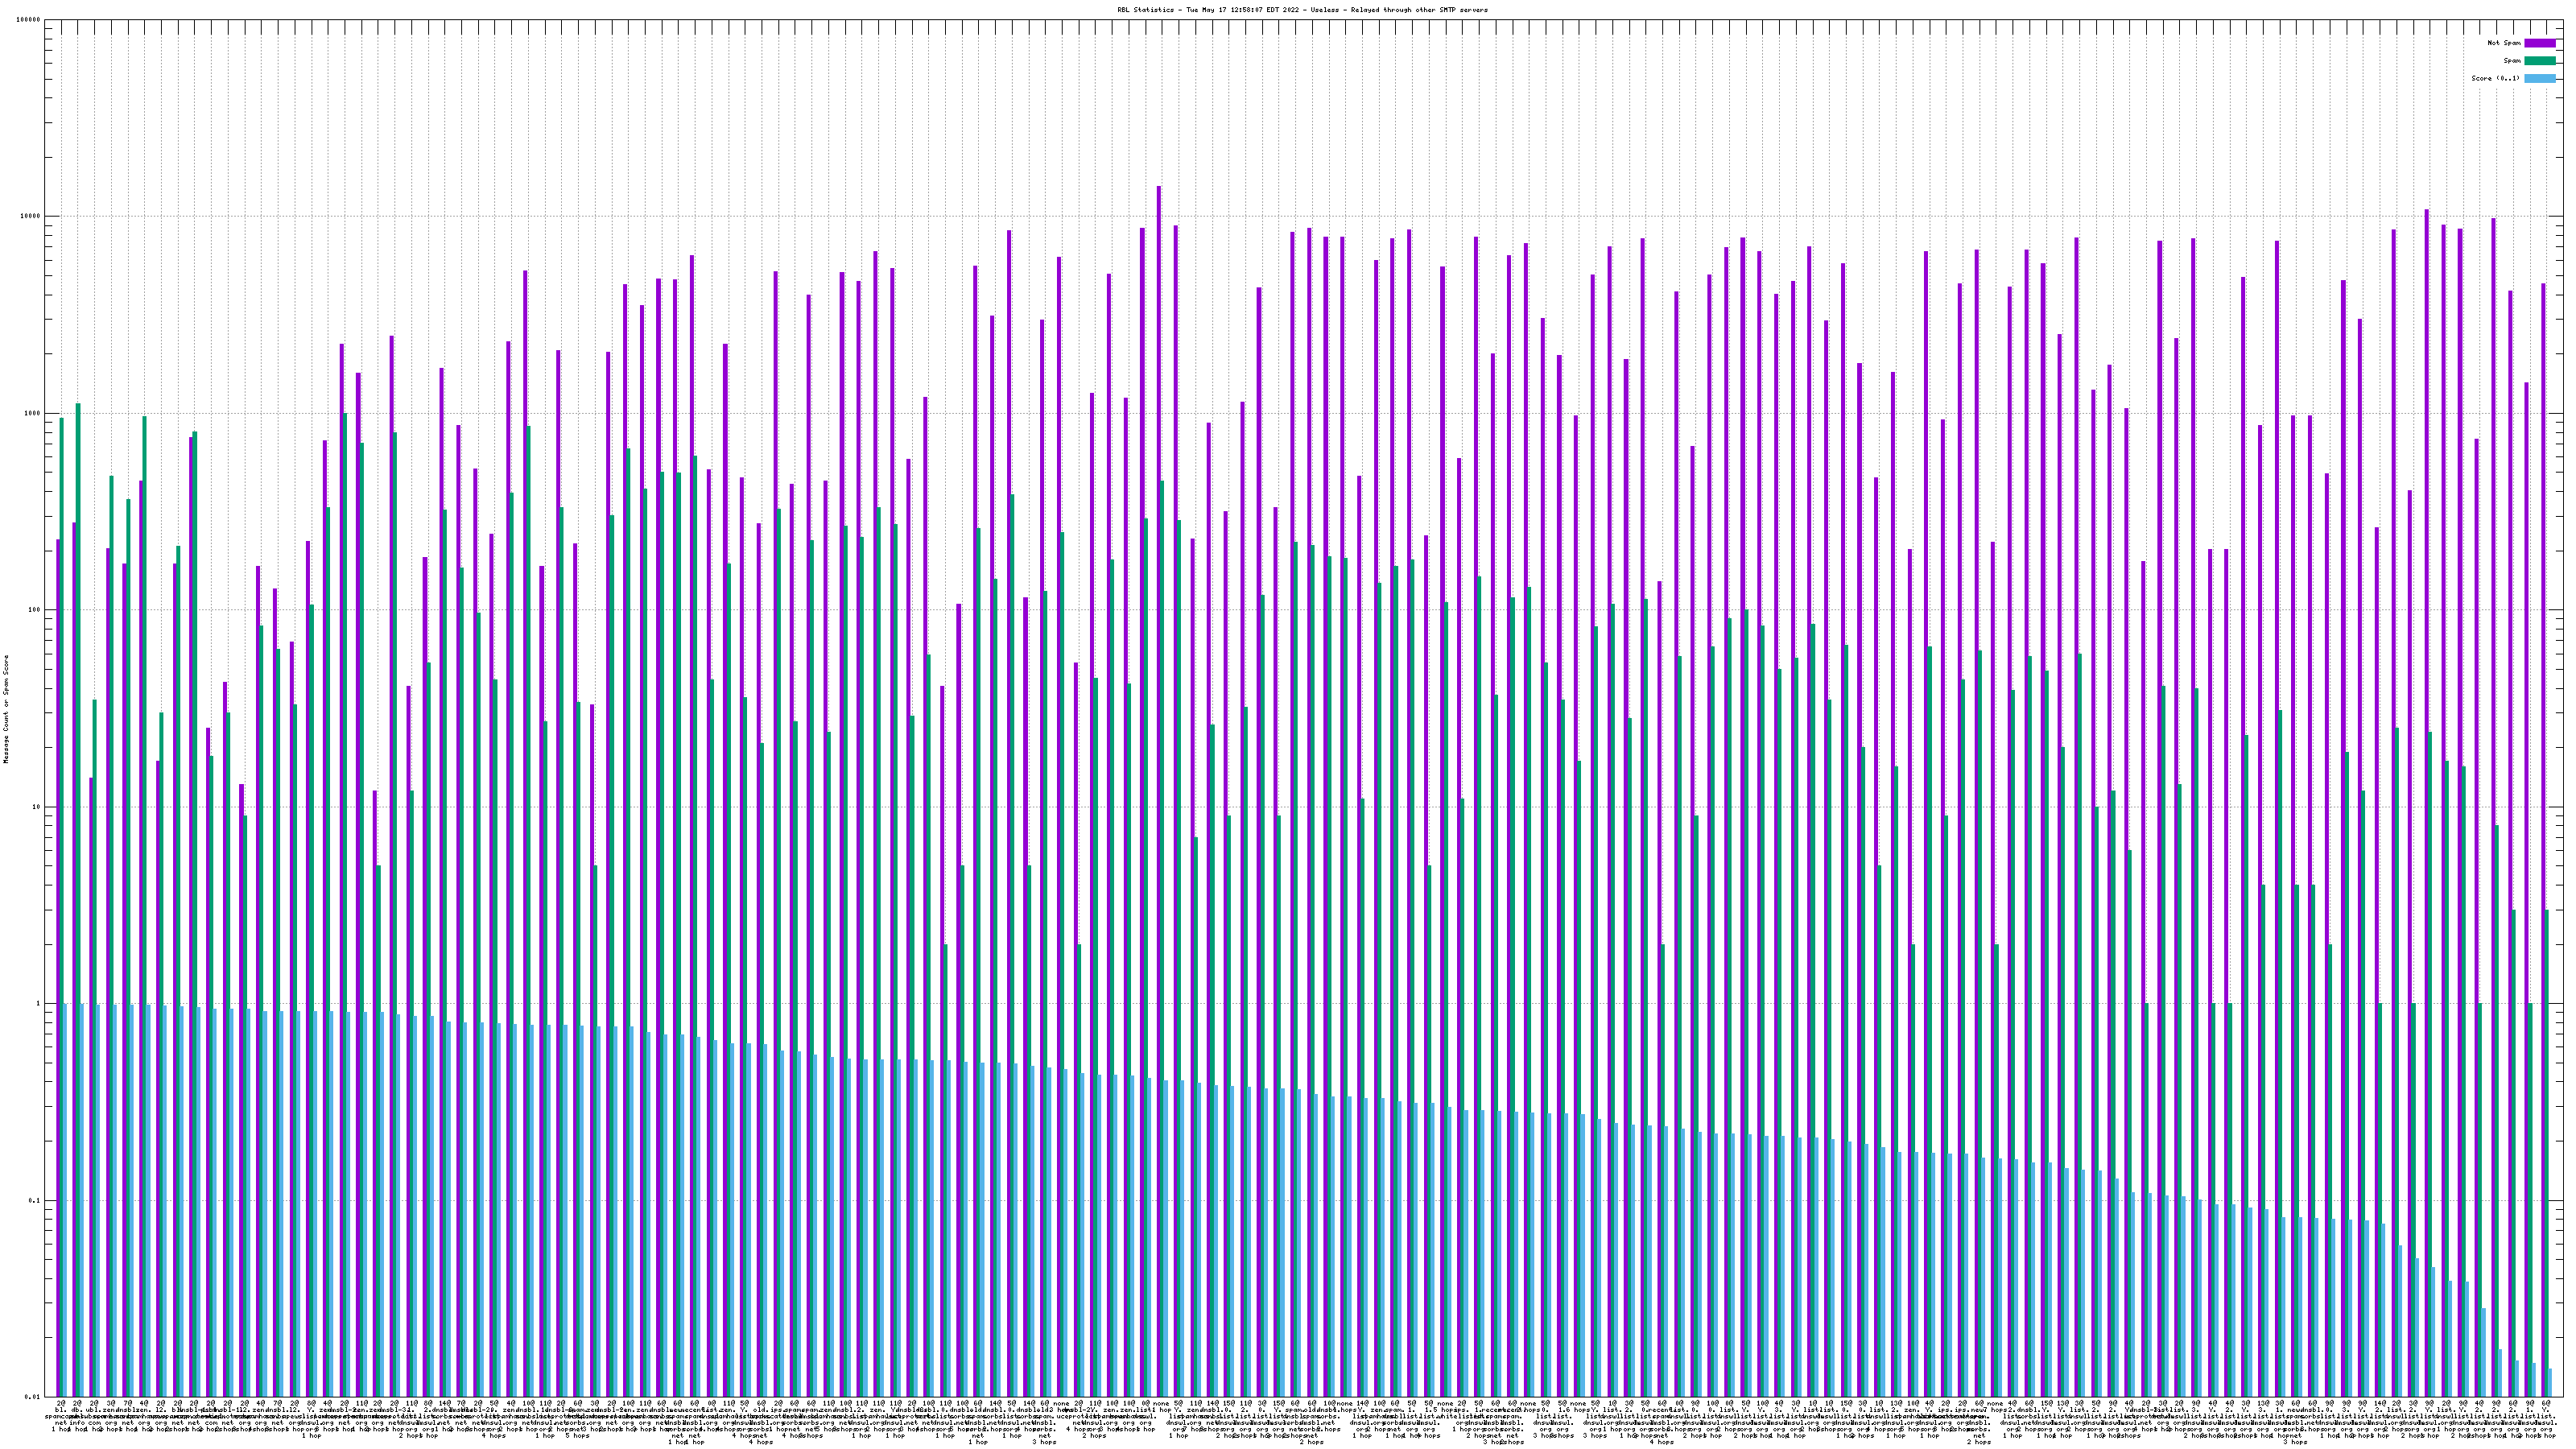
Task: Click the vertical "Message Count or Spam Score" axis label
Action: [x=6, y=709]
